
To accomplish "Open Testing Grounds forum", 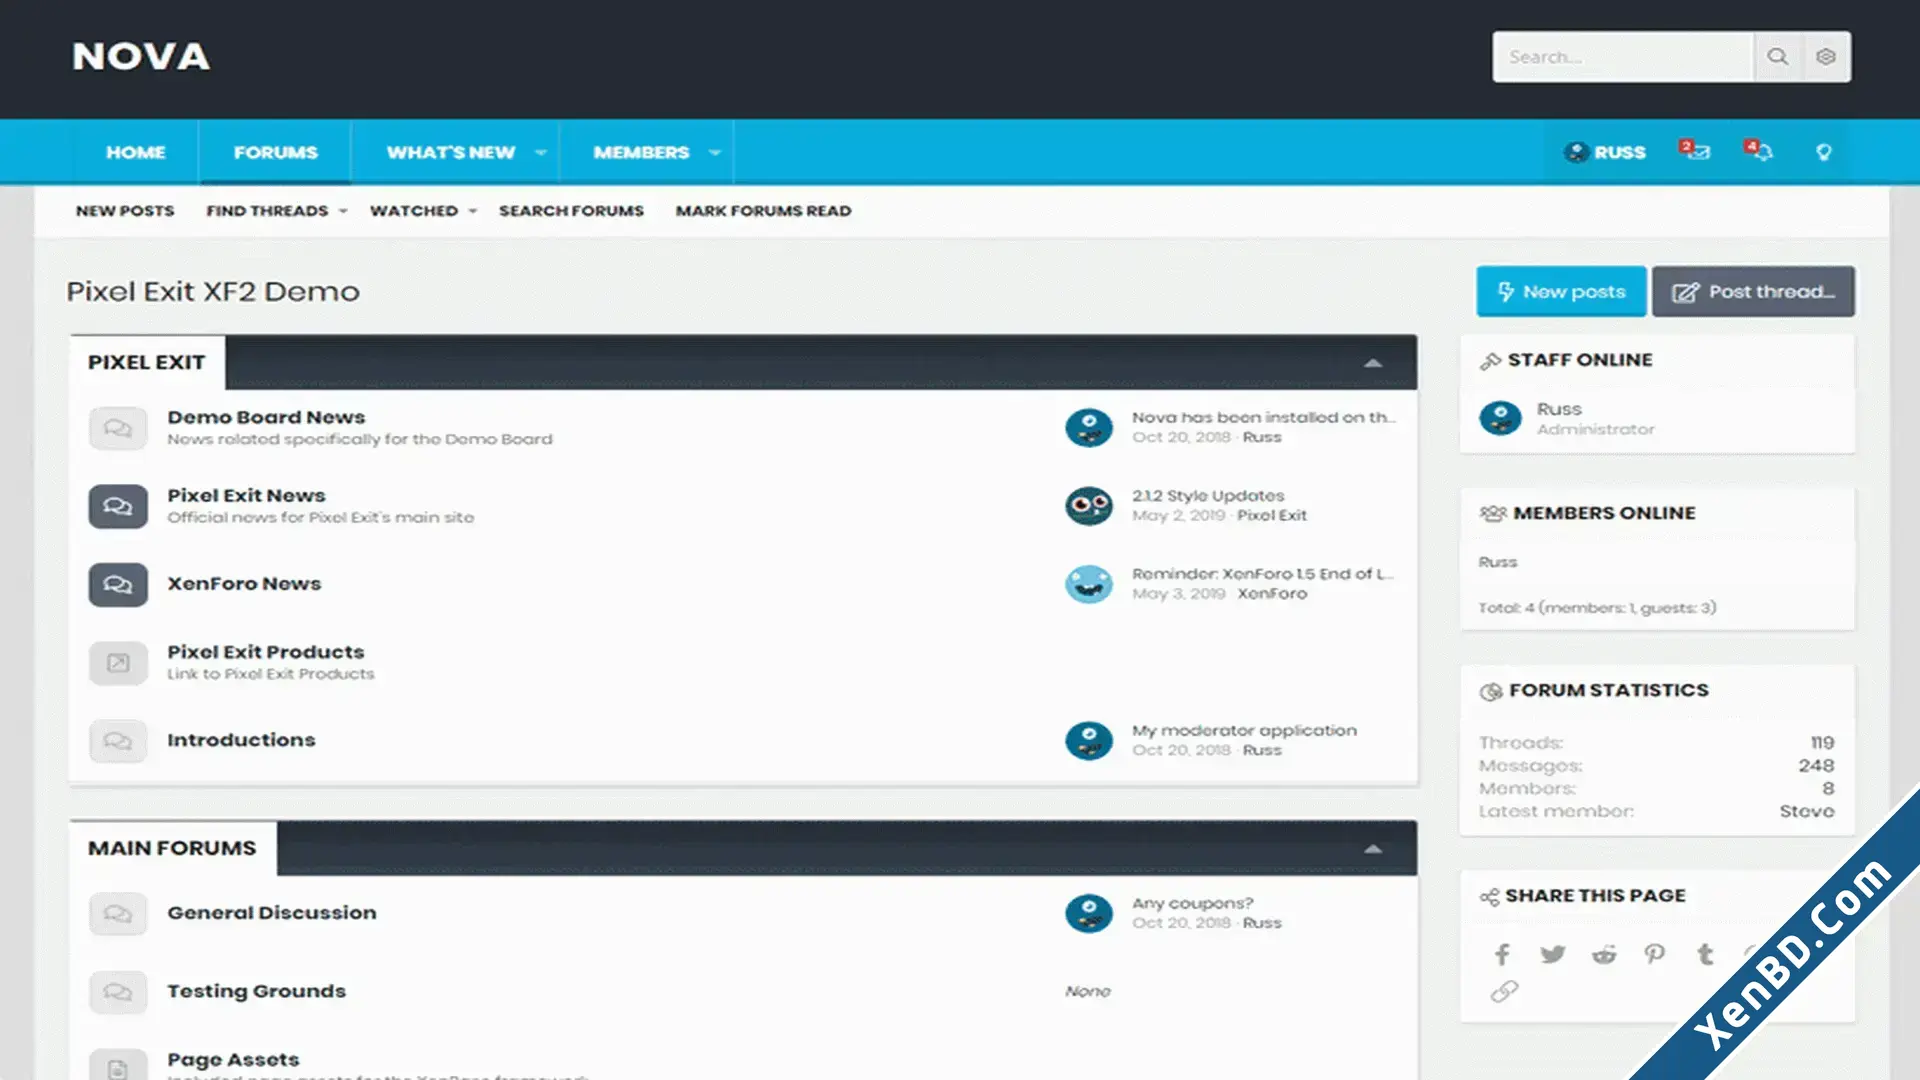I will click(257, 991).
